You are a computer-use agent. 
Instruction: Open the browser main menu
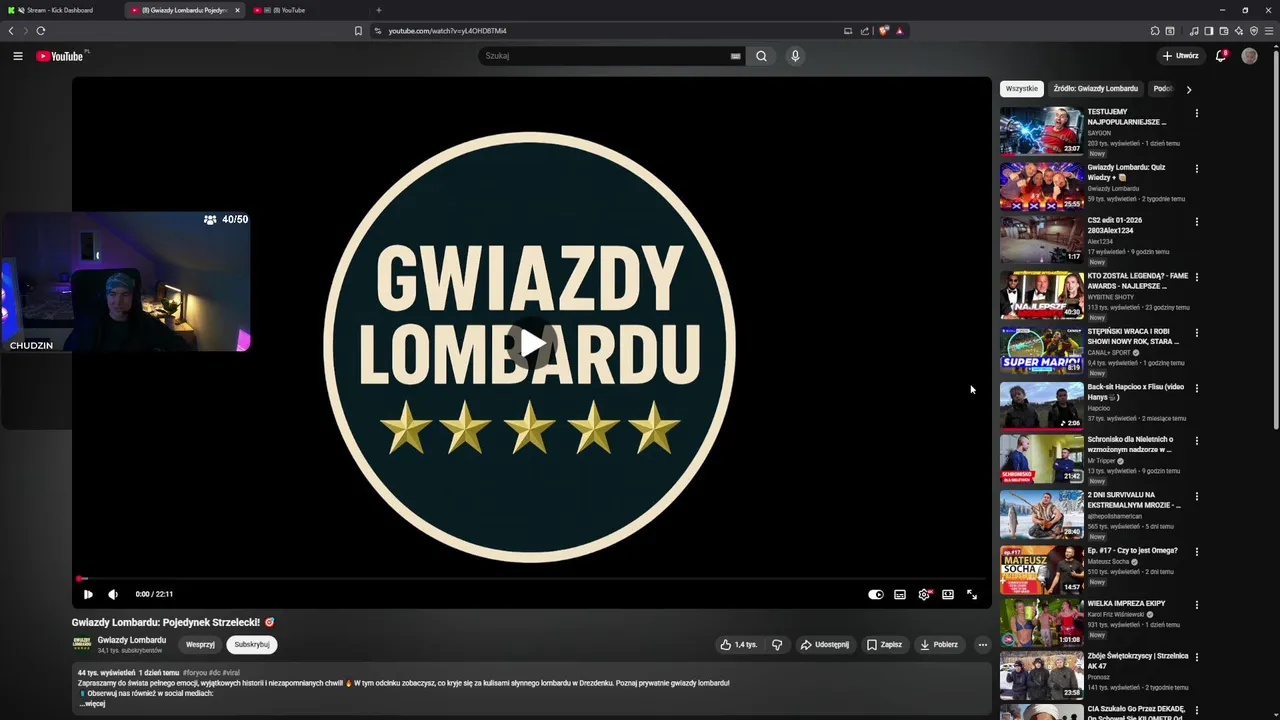point(1269,31)
